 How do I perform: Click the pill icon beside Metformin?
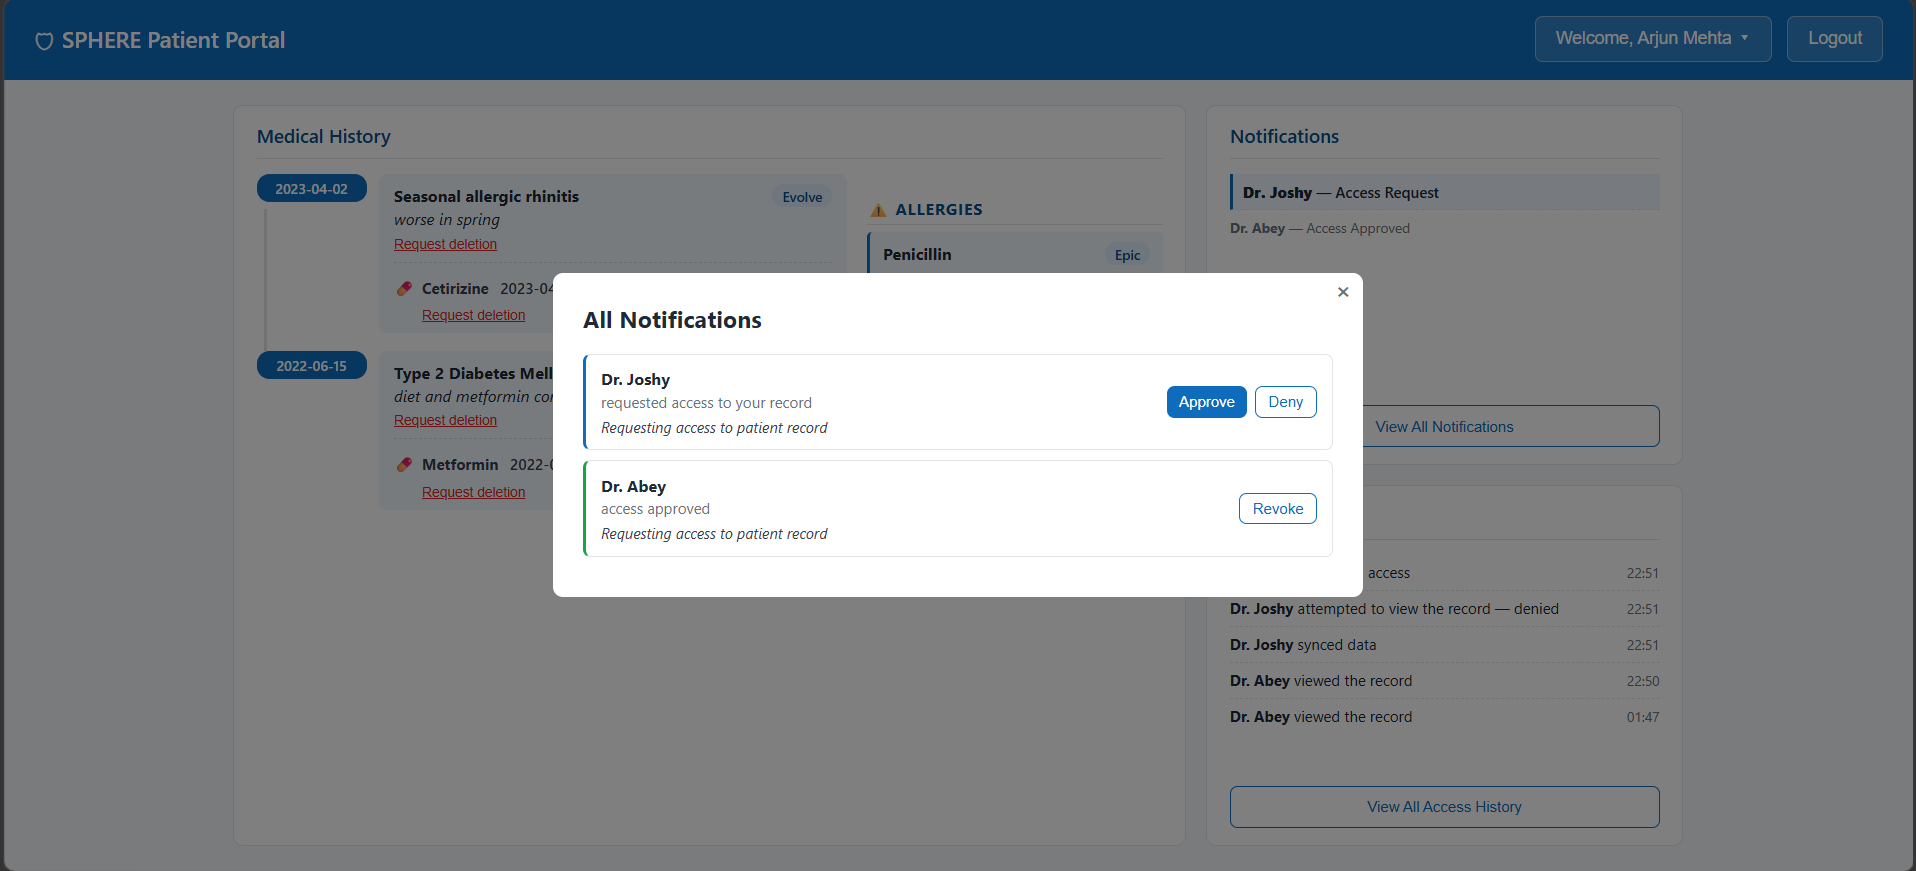click(404, 464)
